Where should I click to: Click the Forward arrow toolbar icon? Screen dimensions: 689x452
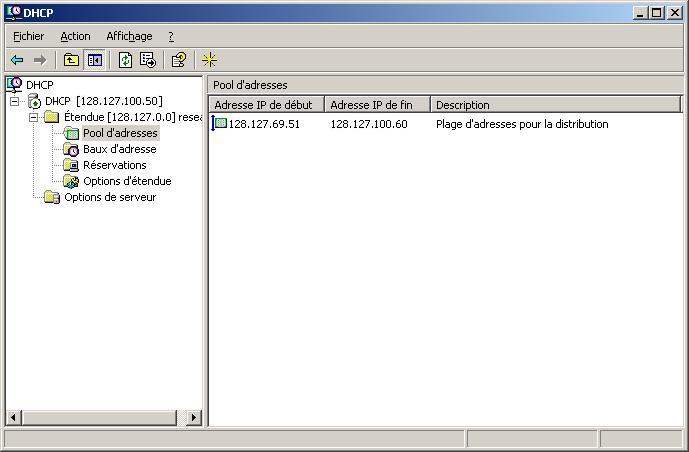pyautogui.click(x=40, y=60)
